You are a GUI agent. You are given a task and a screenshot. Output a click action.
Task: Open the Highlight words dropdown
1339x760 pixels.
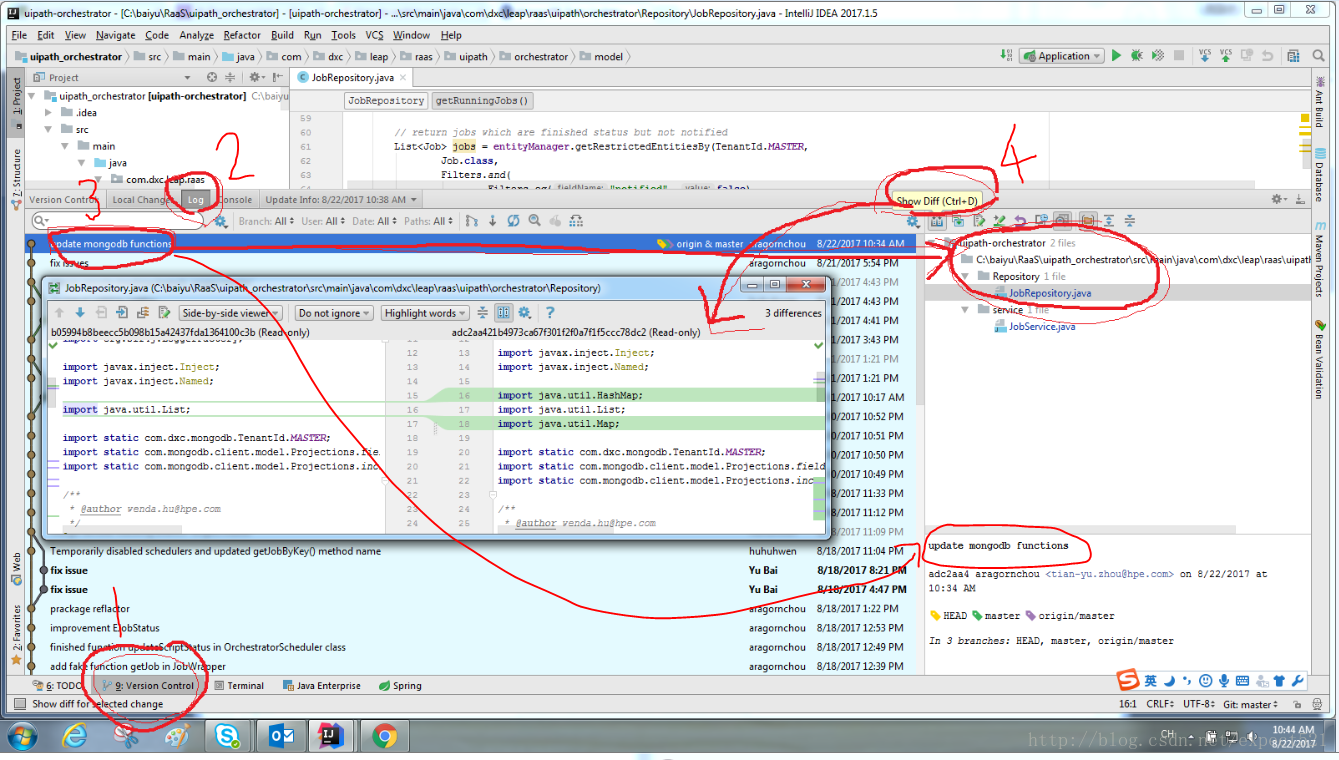(x=425, y=313)
